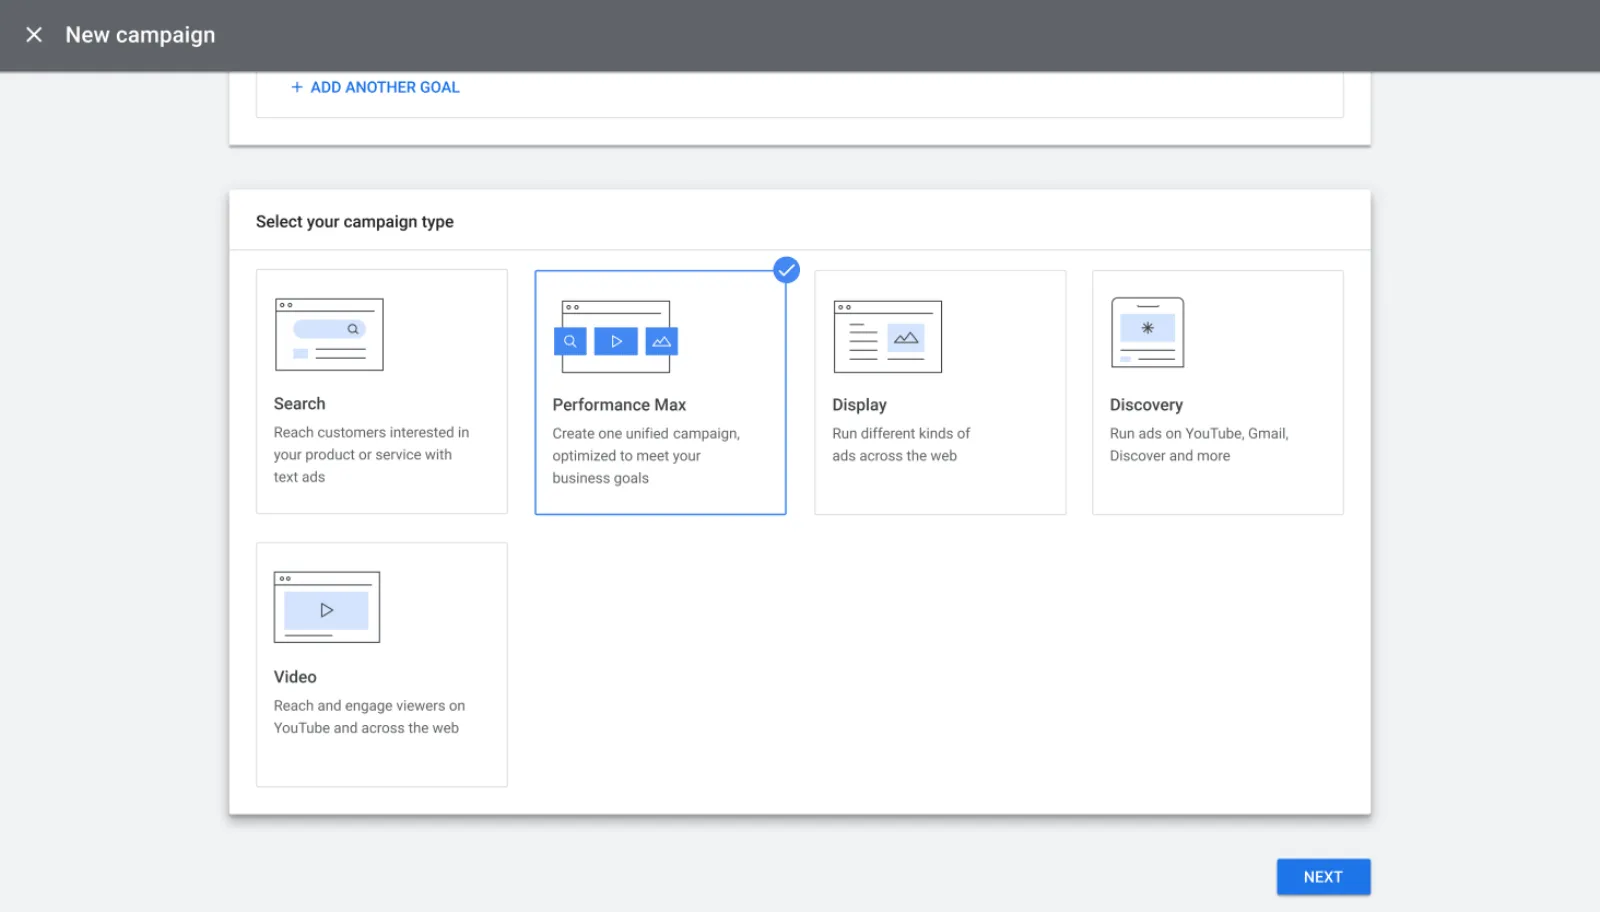
Task: Choose the Display title text
Action: tap(859, 405)
